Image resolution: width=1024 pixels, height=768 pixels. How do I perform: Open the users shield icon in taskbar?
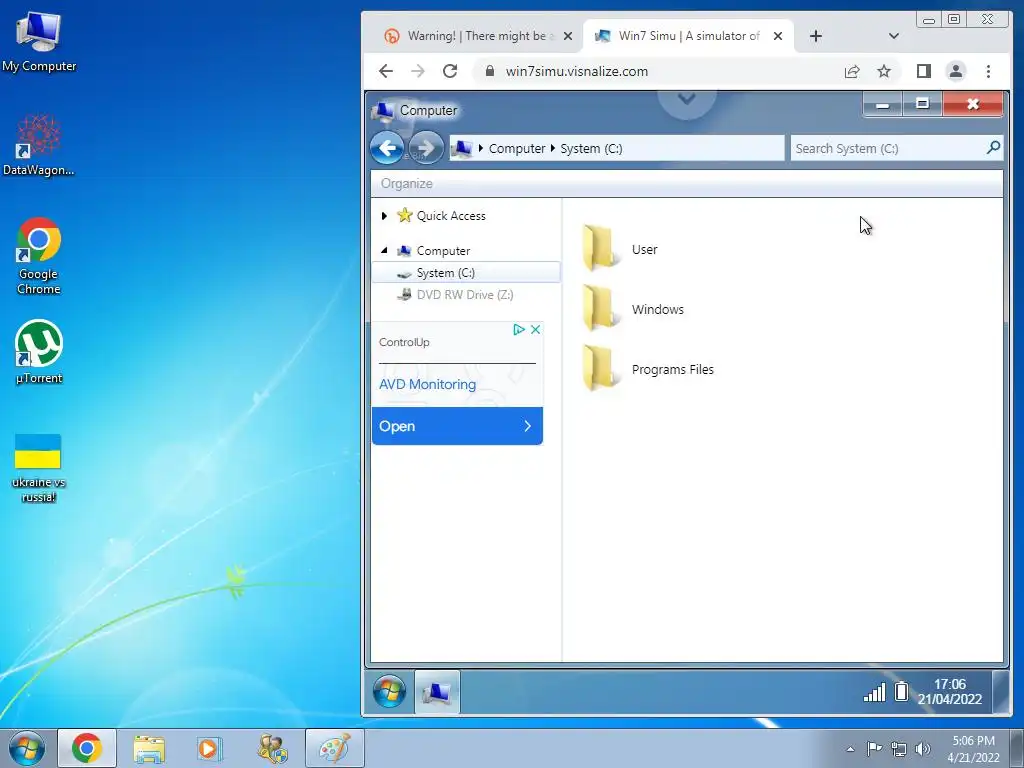(272, 748)
